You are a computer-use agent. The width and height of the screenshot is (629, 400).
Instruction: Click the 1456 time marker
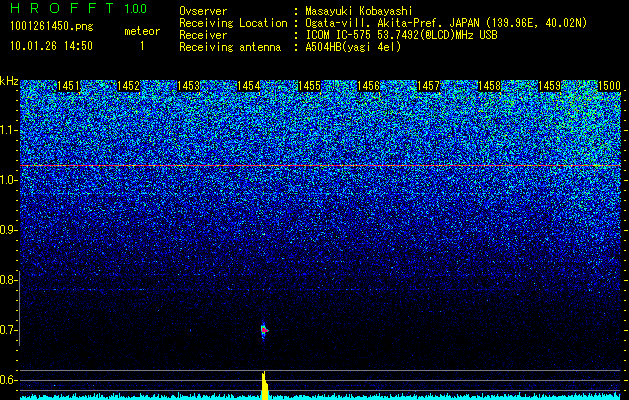[x=369, y=86]
